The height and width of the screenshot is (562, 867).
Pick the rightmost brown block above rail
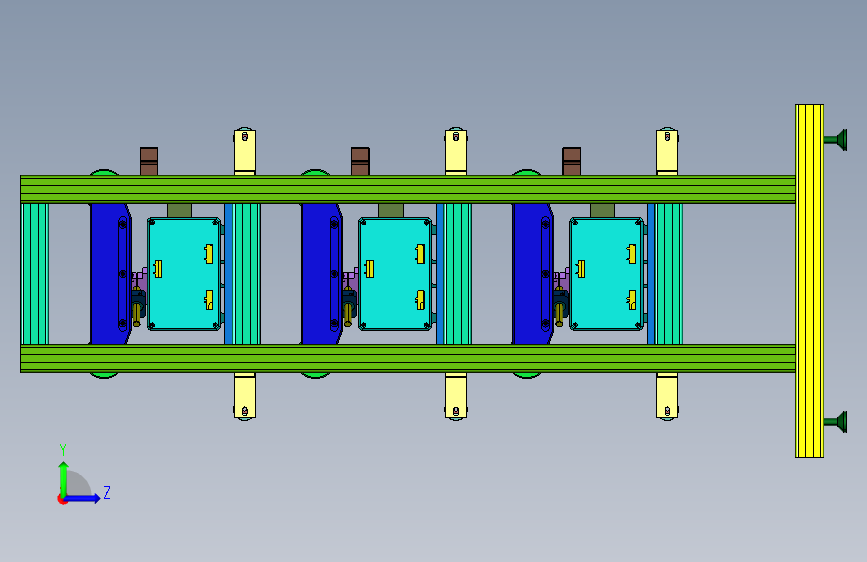(571, 162)
